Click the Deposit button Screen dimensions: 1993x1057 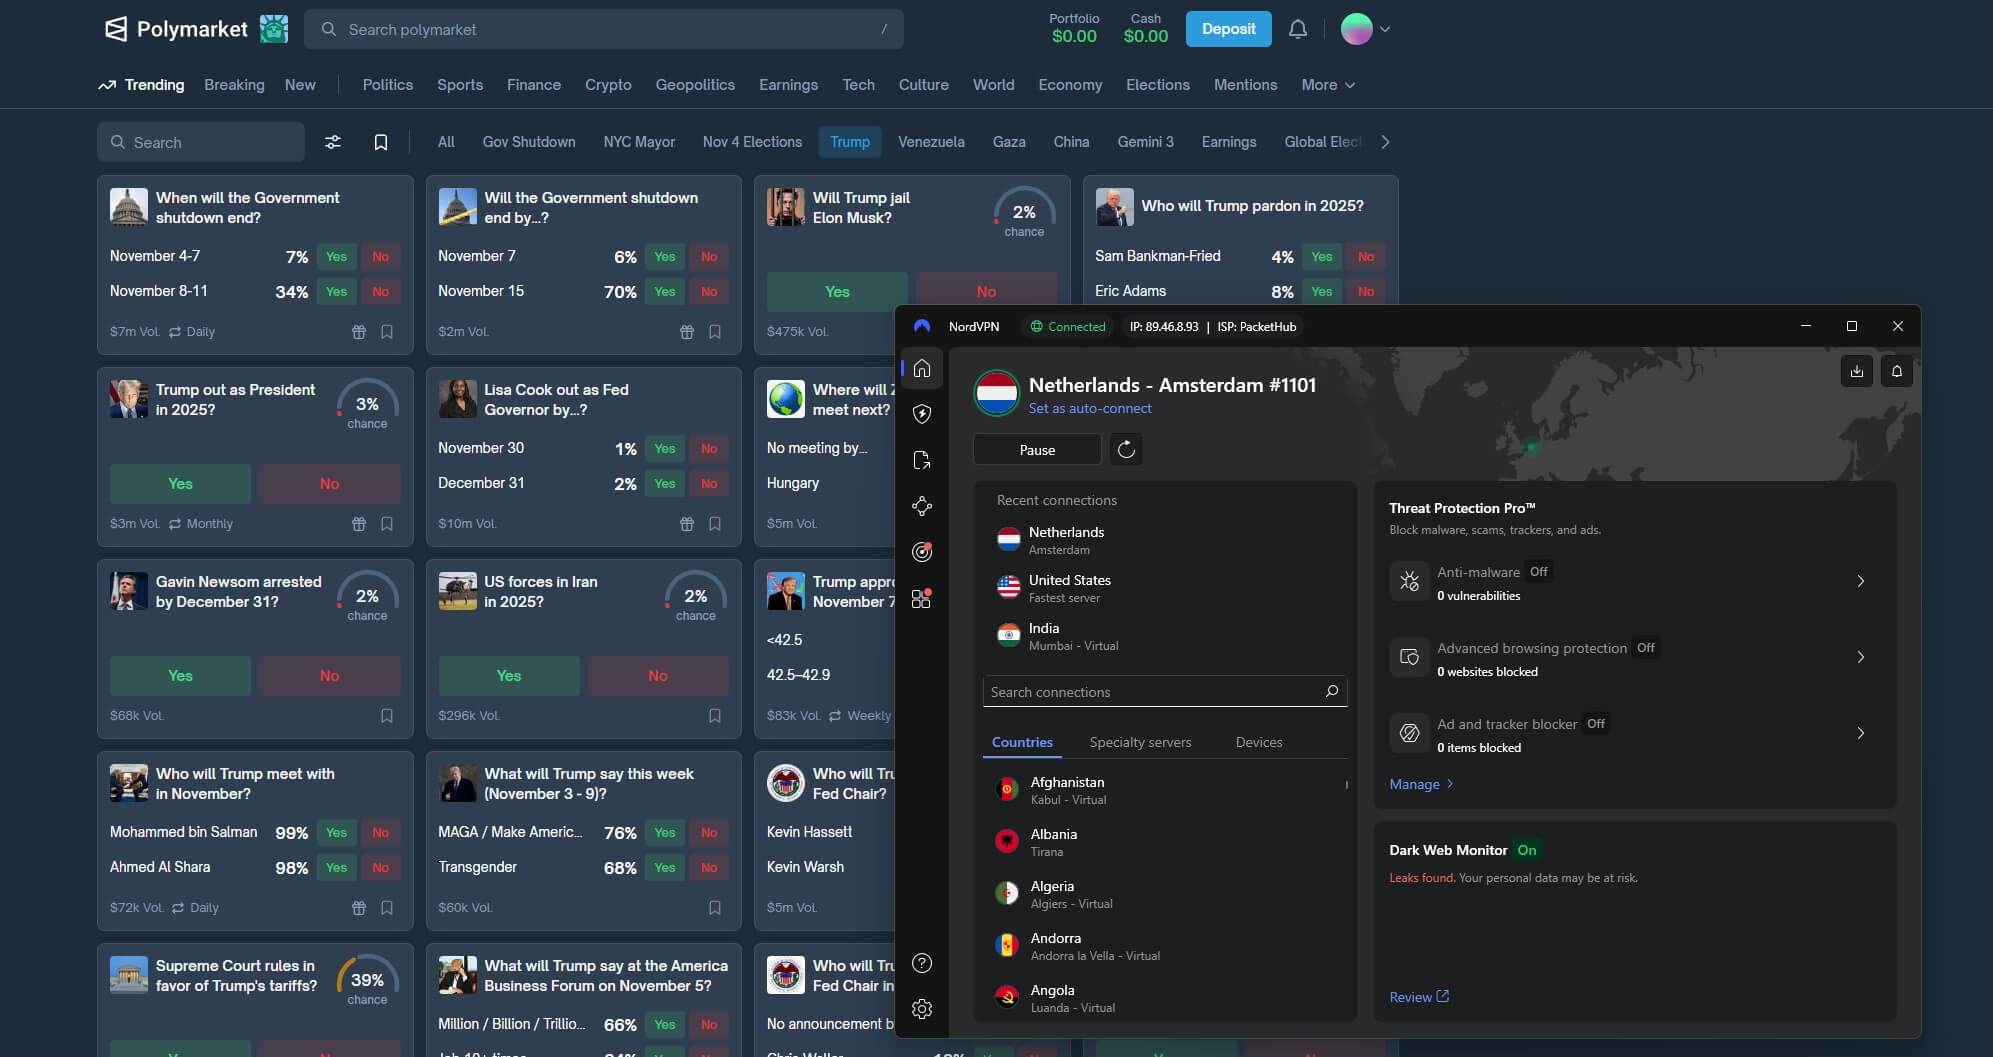(1228, 29)
